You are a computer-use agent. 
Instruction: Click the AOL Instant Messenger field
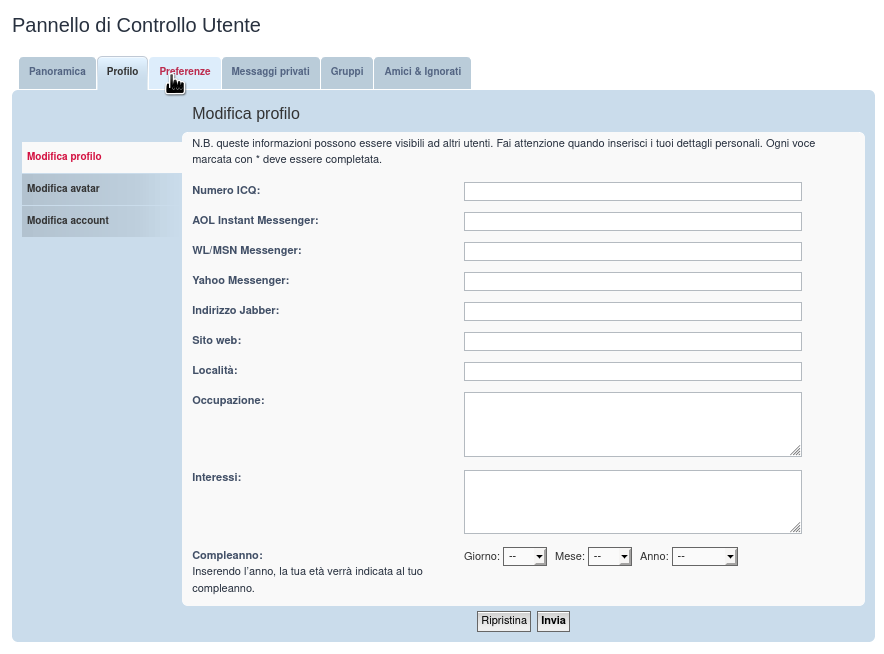pyautogui.click(x=632, y=221)
